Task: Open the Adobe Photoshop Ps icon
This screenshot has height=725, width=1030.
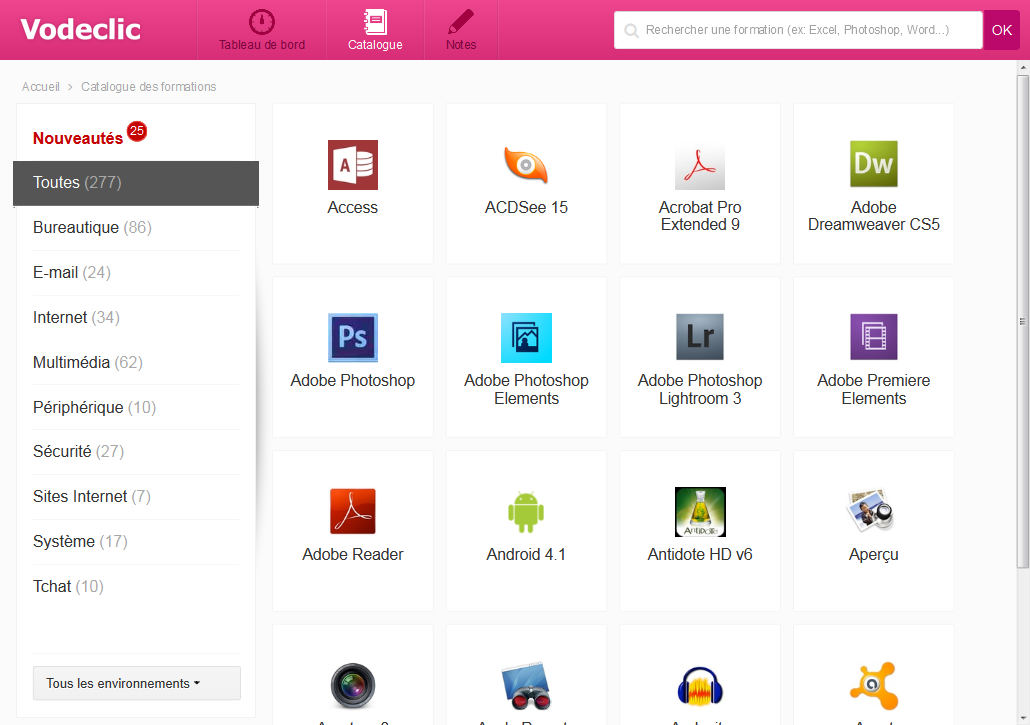Action: [353, 338]
